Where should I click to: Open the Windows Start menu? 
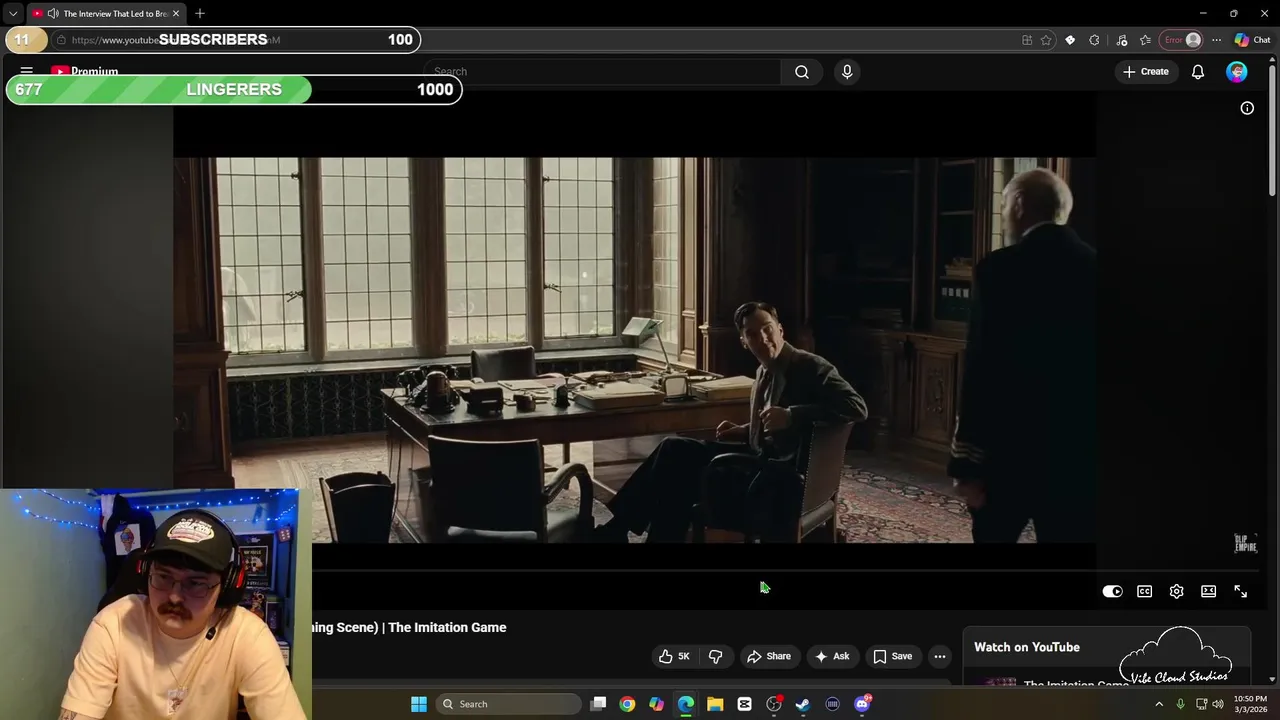[419, 704]
